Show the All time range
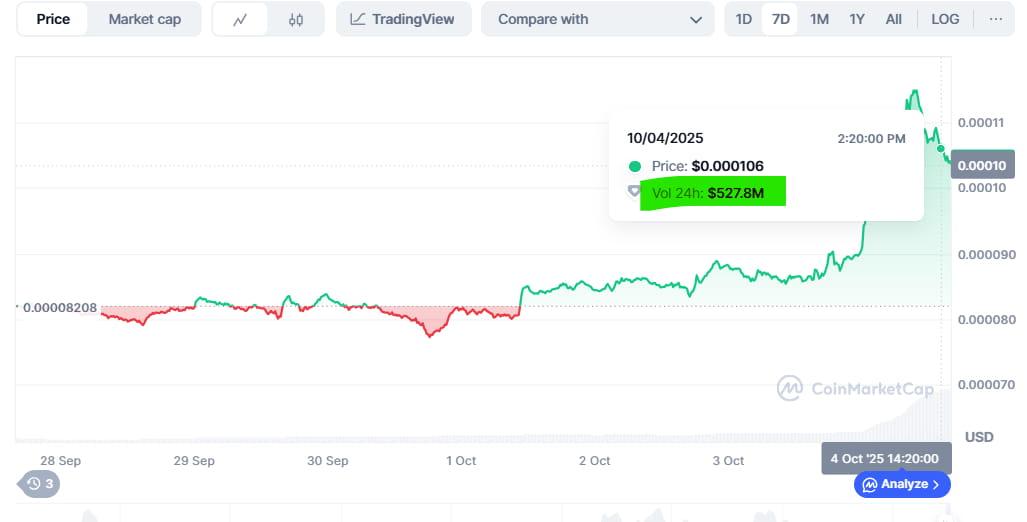Screen dimensions: 1027x522 click(x=894, y=19)
